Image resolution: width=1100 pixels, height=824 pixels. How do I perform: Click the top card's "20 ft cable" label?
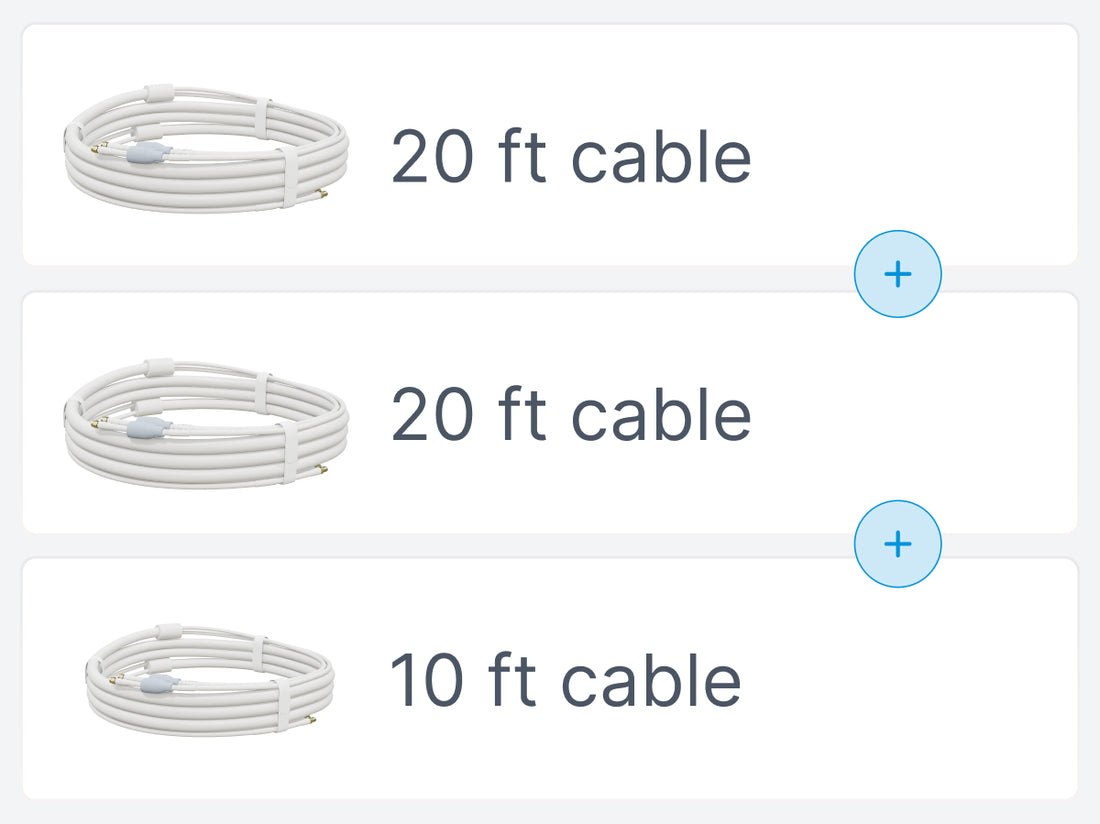pyautogui.click(x=570, y=157)
